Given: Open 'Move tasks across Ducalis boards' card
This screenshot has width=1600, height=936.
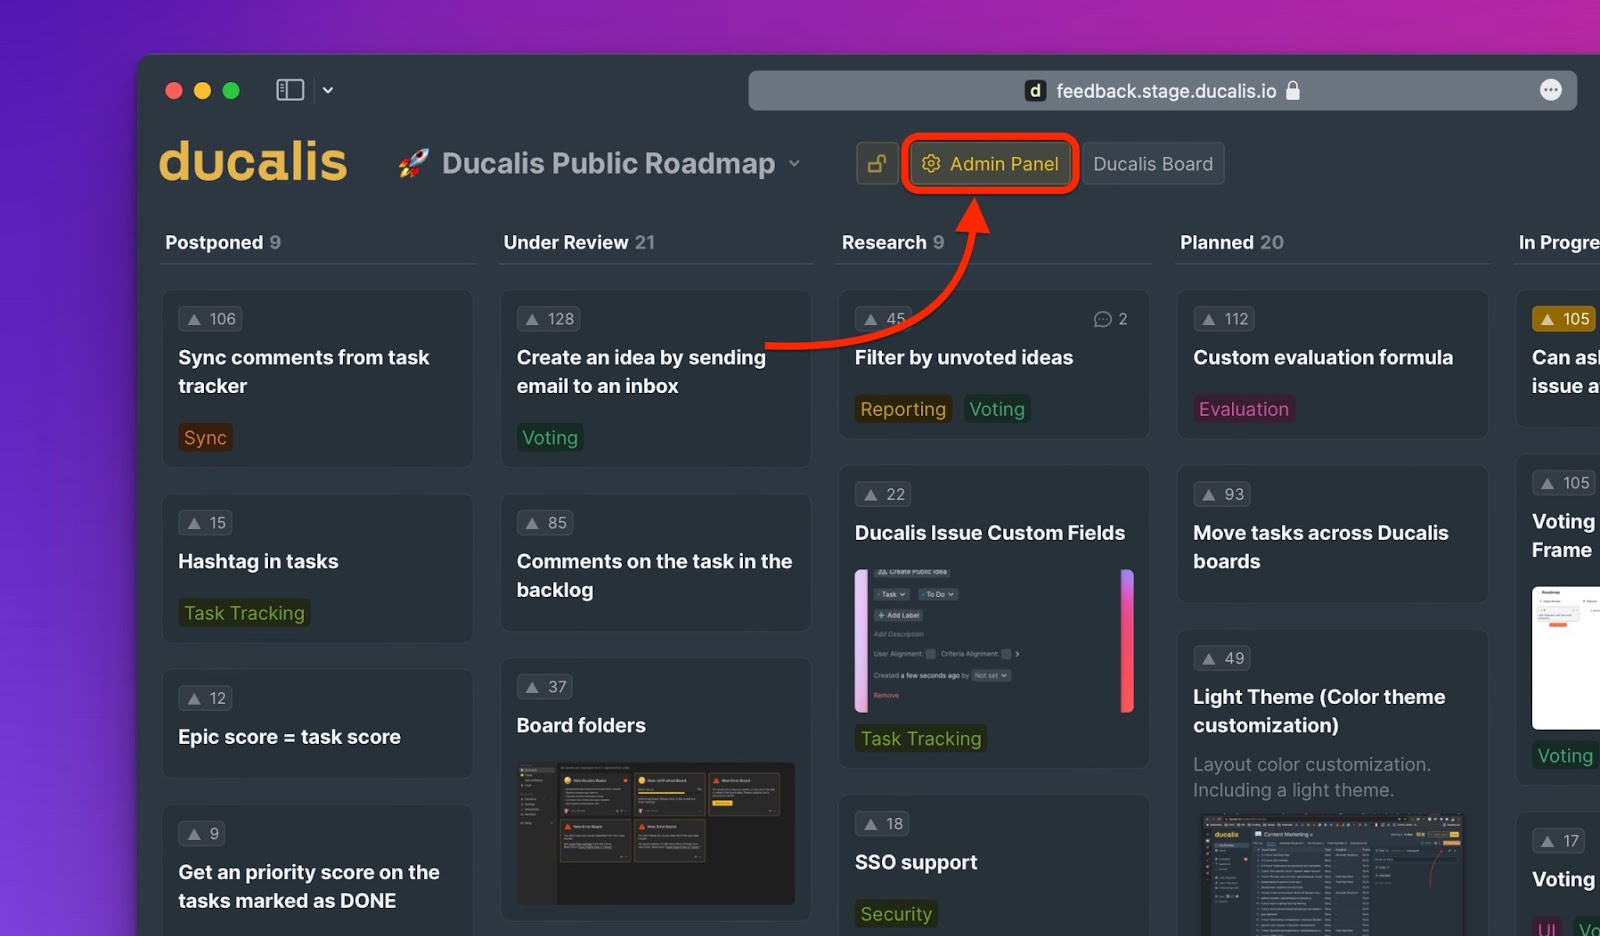Looking at the screenshot, I should (1320, 547).
